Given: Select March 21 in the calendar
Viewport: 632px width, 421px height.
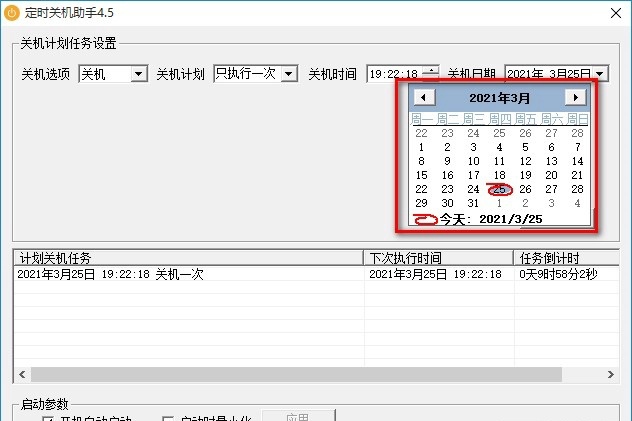Looking at the screenshot, I should pyautogui.click(x=577, y=175).
